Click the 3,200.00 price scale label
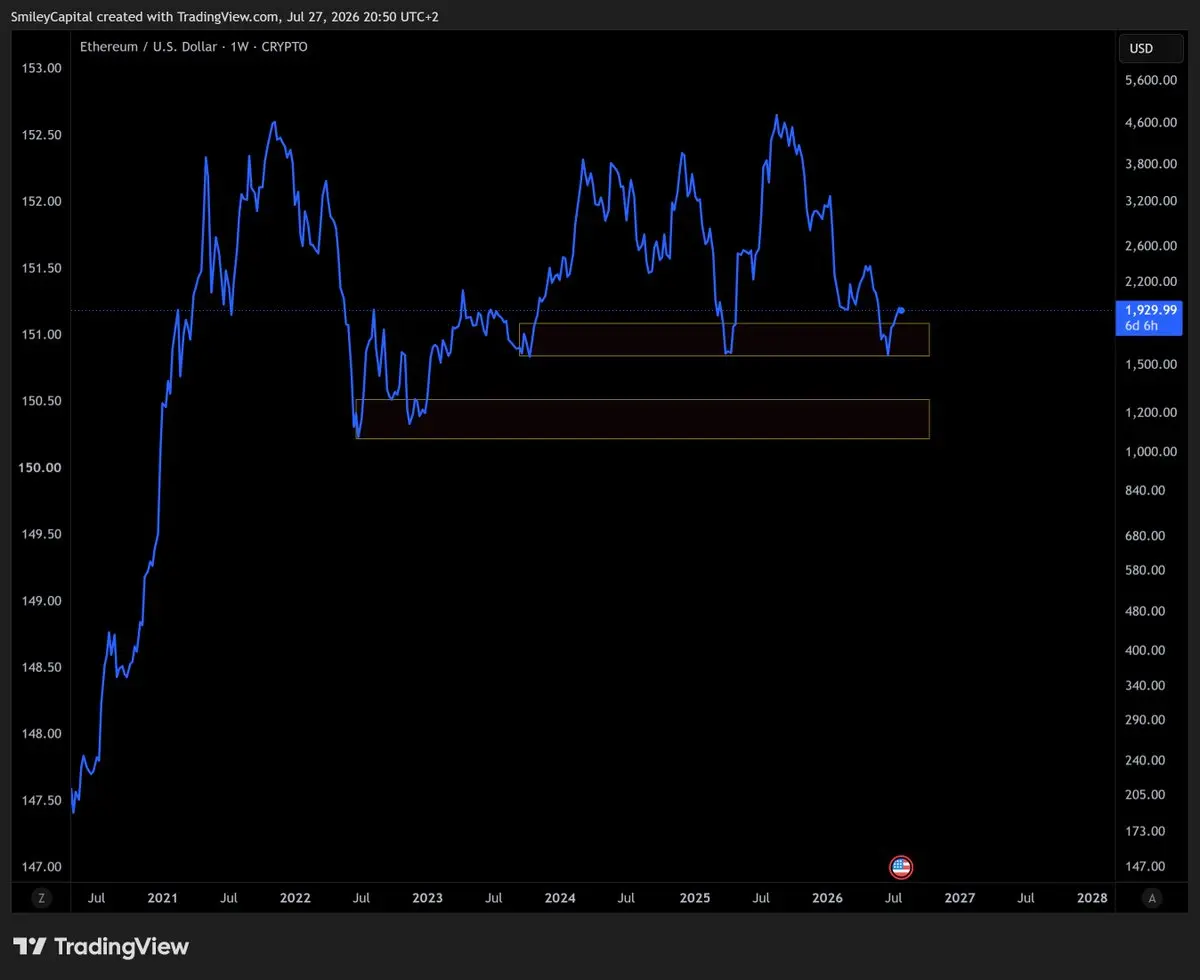Viewport: 1200px width, 980px height. [1150, 201]
